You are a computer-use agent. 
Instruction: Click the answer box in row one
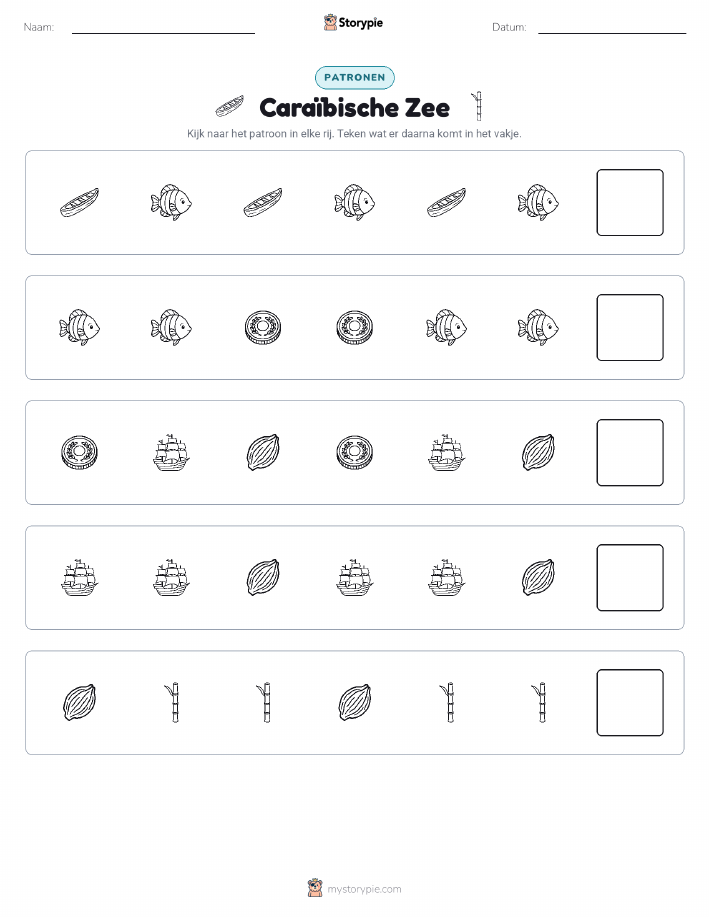tap(630, 202)
